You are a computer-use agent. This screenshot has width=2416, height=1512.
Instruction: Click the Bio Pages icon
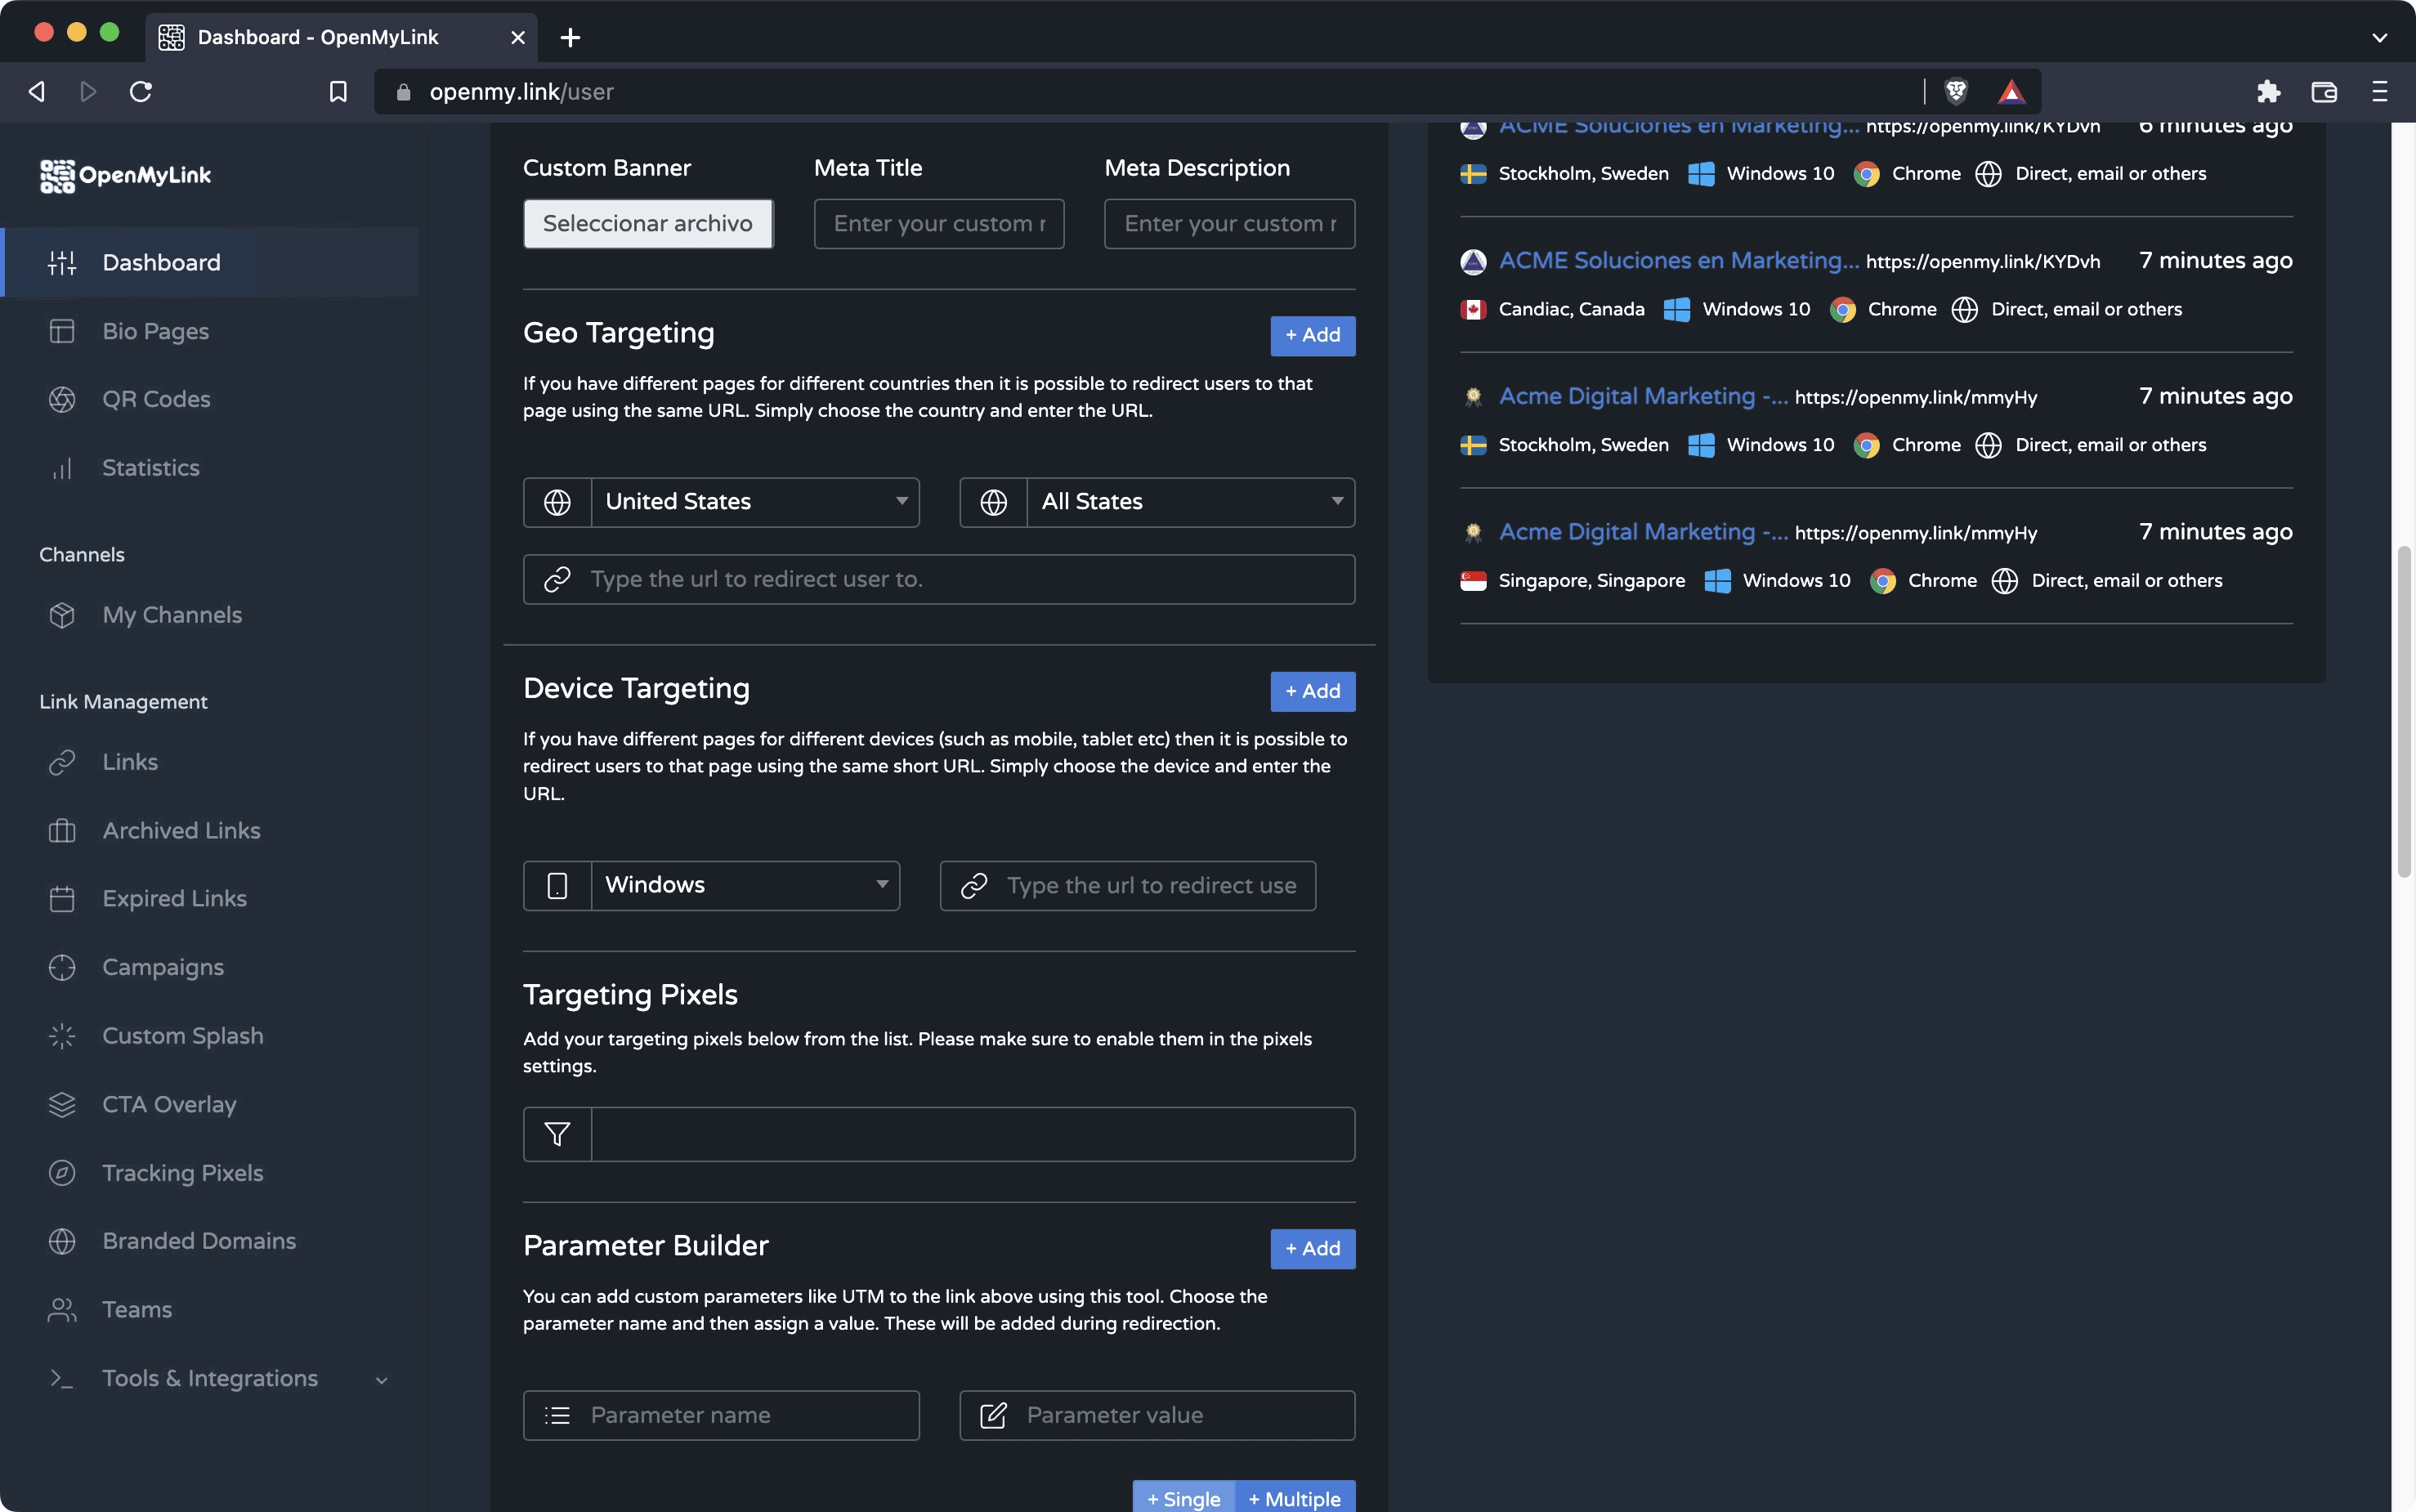coord(62,331)
